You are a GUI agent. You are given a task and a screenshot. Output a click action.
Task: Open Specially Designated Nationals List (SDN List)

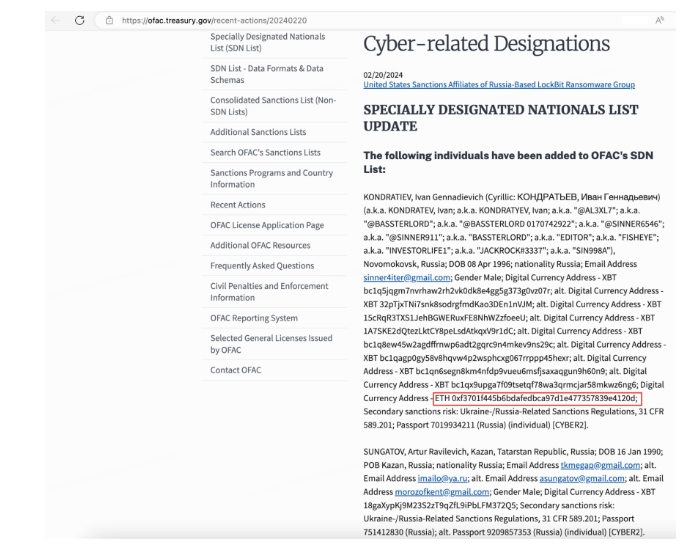pos(268,42)
